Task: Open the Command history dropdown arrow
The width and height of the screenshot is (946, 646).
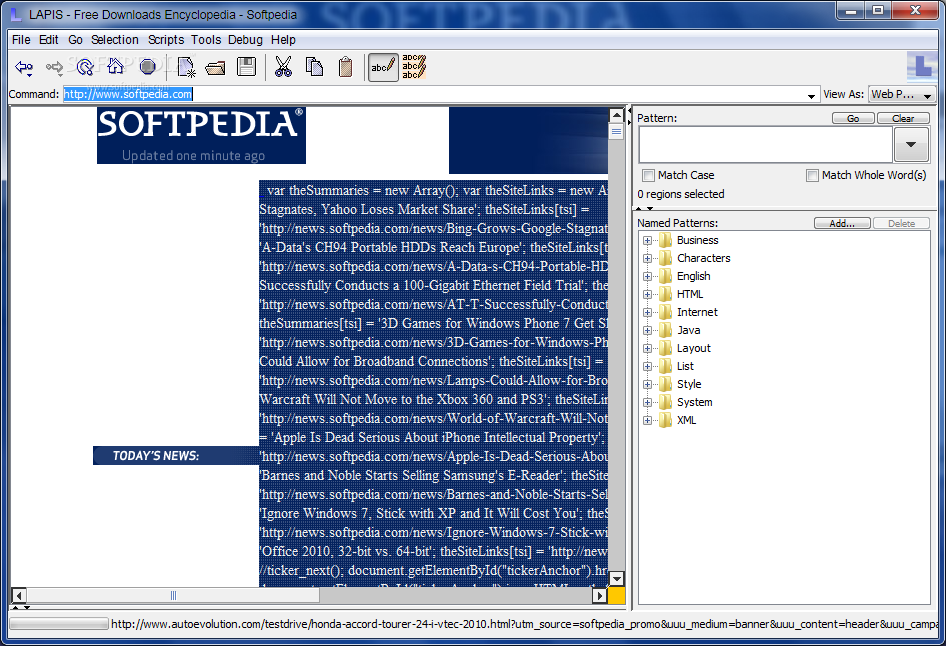Action: point(811,95)
